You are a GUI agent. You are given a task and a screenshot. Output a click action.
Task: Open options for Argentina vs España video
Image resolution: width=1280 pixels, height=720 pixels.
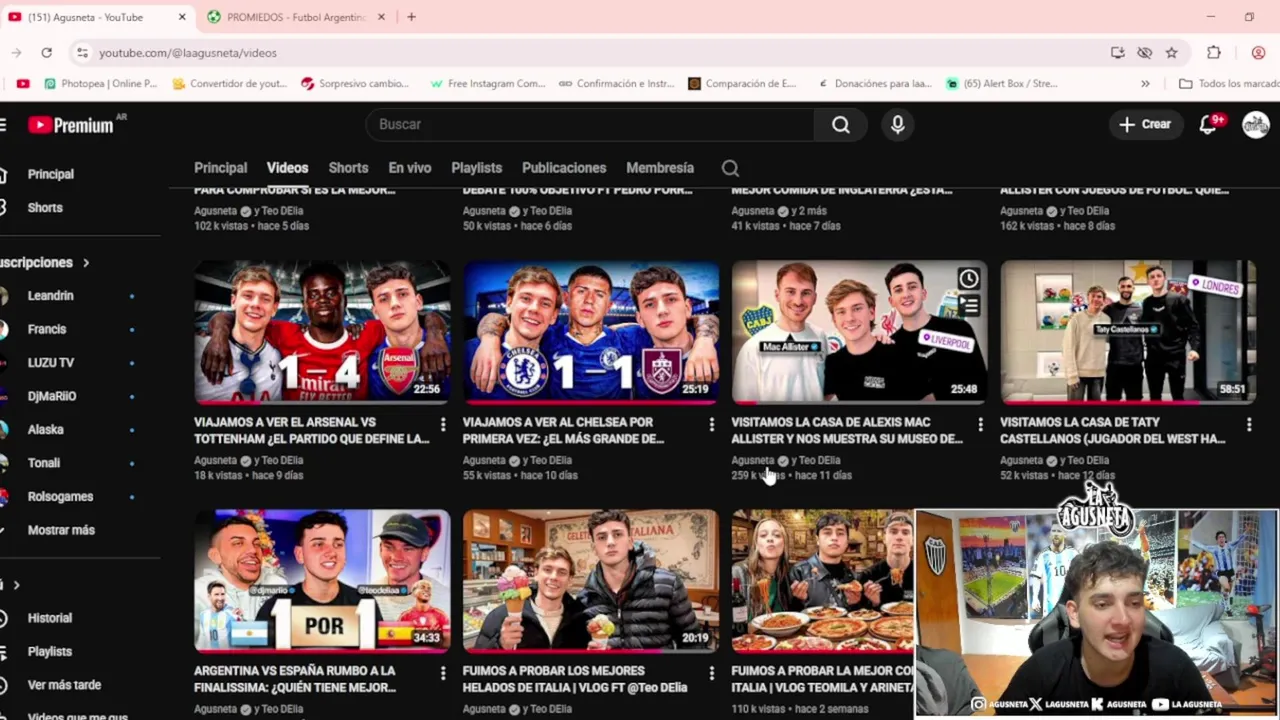click(443, 674)
